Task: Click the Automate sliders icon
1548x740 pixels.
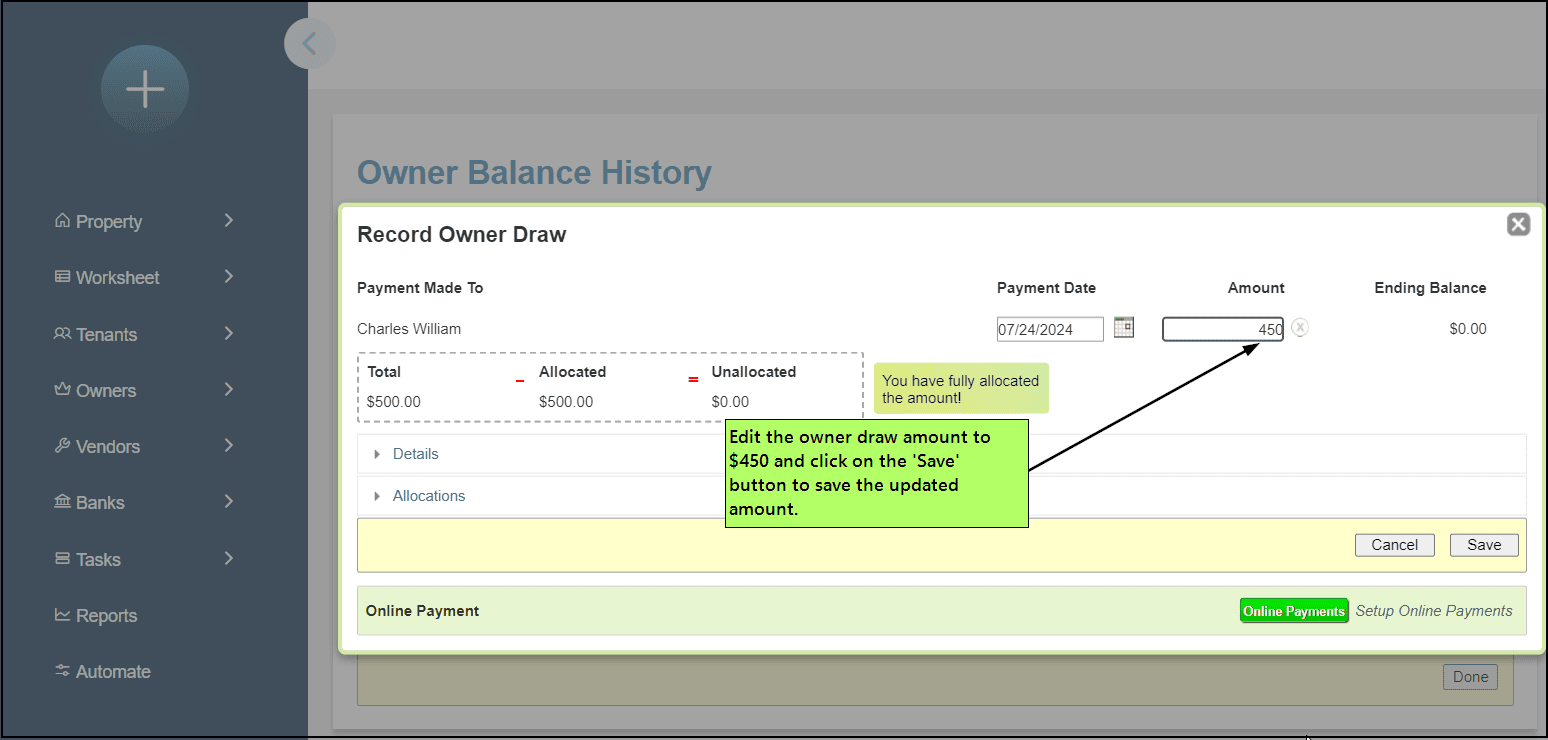Action: tap(62, 671)
